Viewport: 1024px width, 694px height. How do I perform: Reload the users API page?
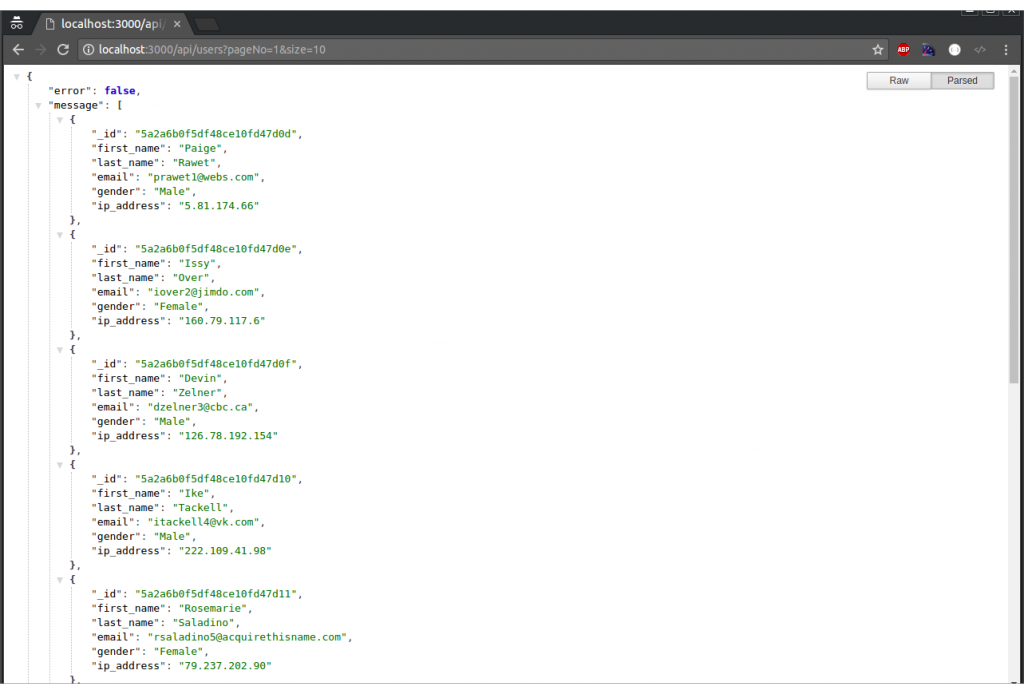click(x=63, y=48)
